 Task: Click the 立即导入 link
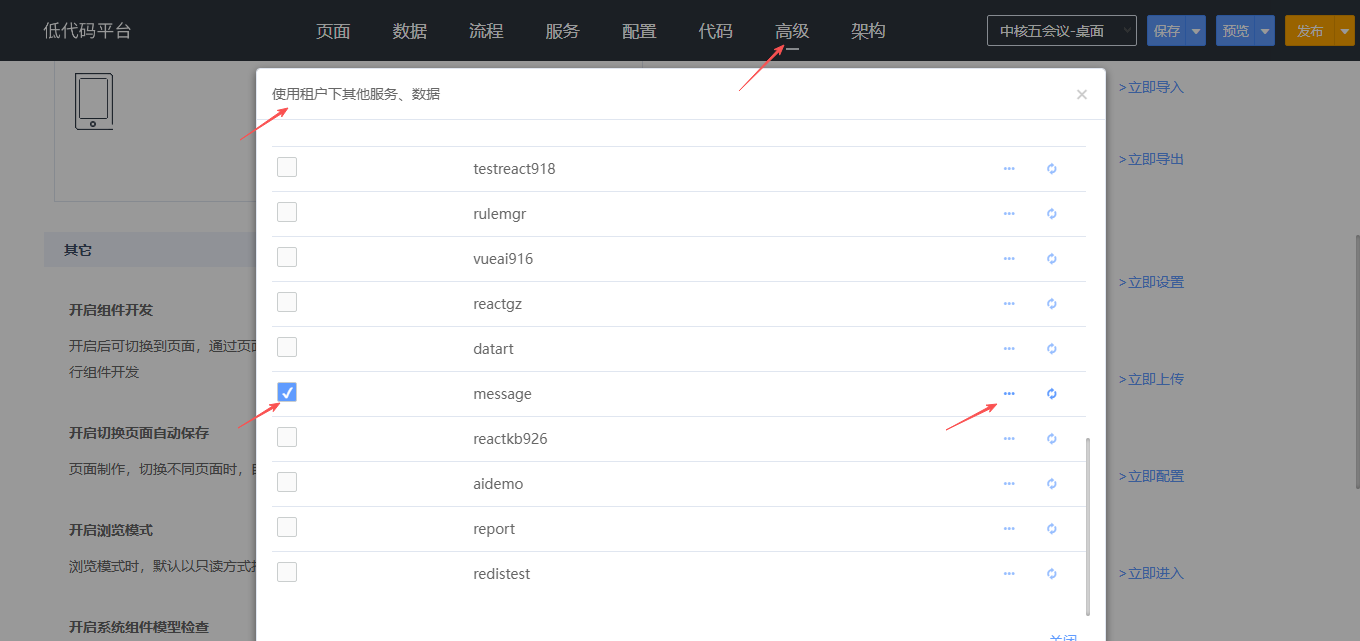tap(1151, 88)
